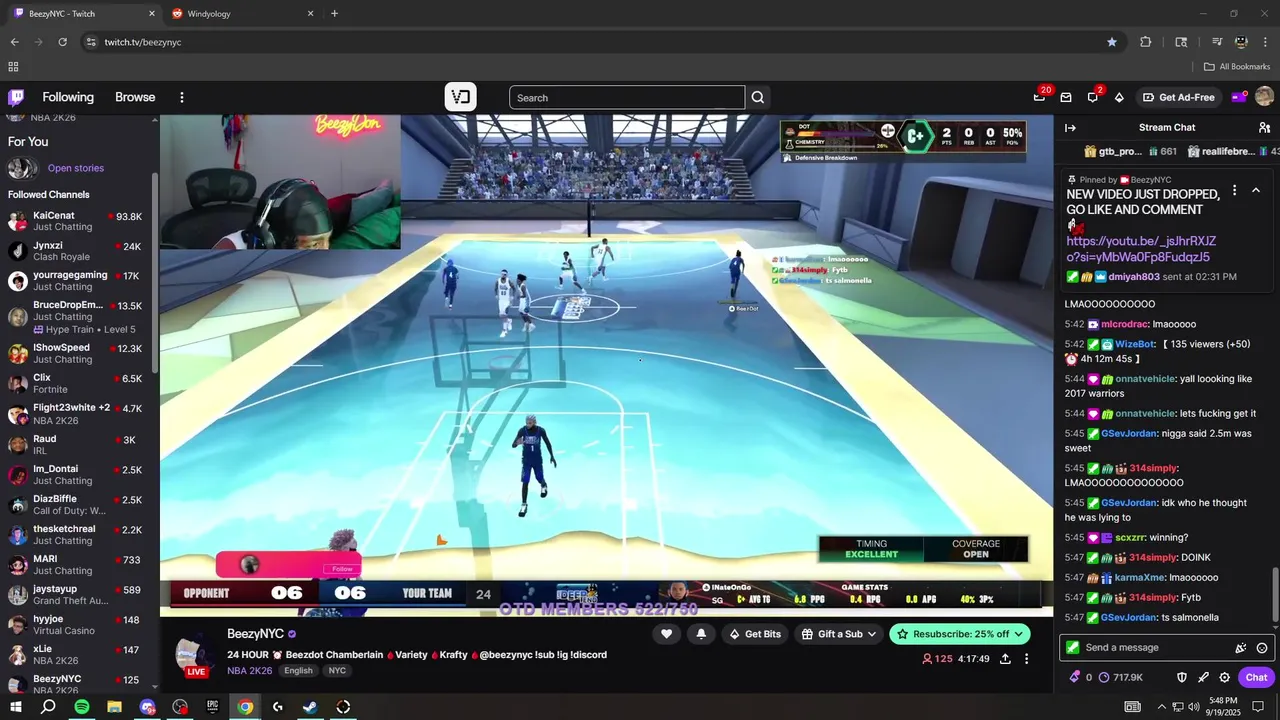
Task: Click the Twitch search field
Action: [627, 97]
